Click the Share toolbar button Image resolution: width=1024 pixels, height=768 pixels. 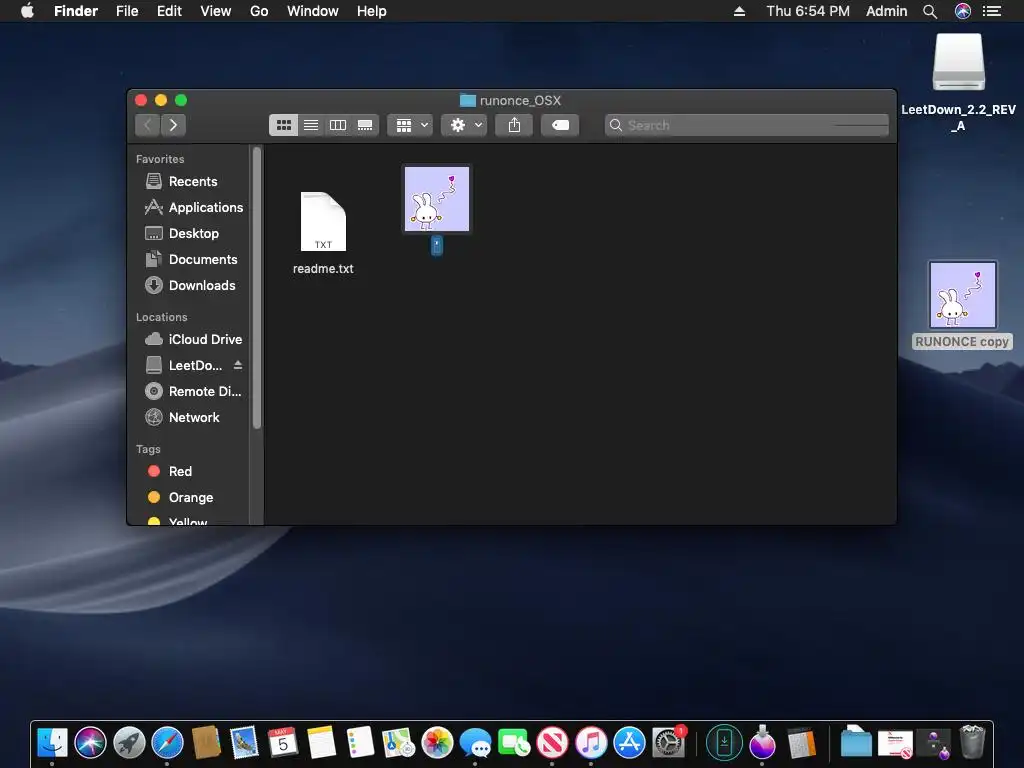(515, 125)
